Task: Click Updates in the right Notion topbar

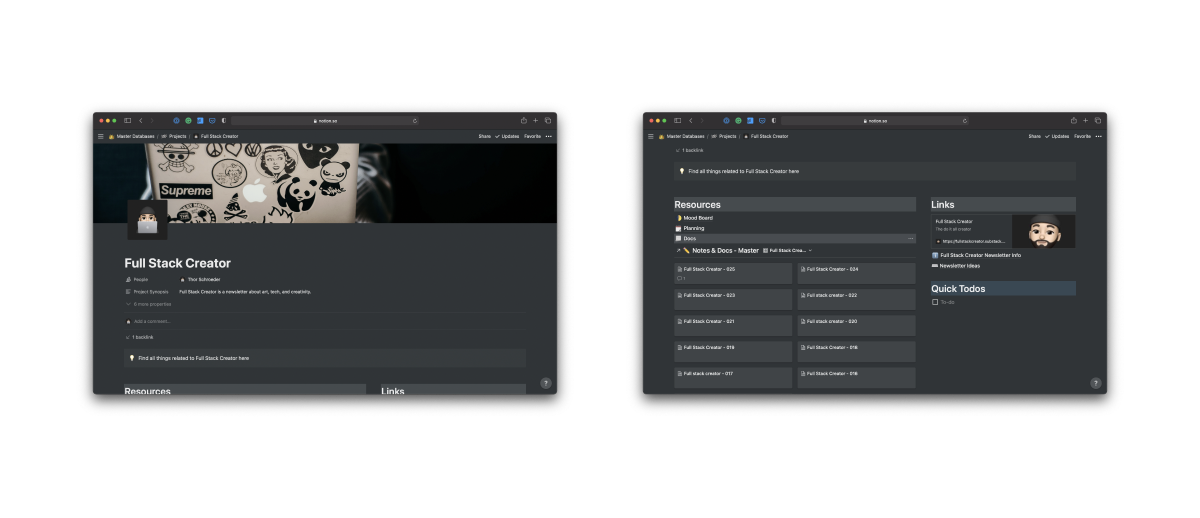Action: click(1057, 136)
